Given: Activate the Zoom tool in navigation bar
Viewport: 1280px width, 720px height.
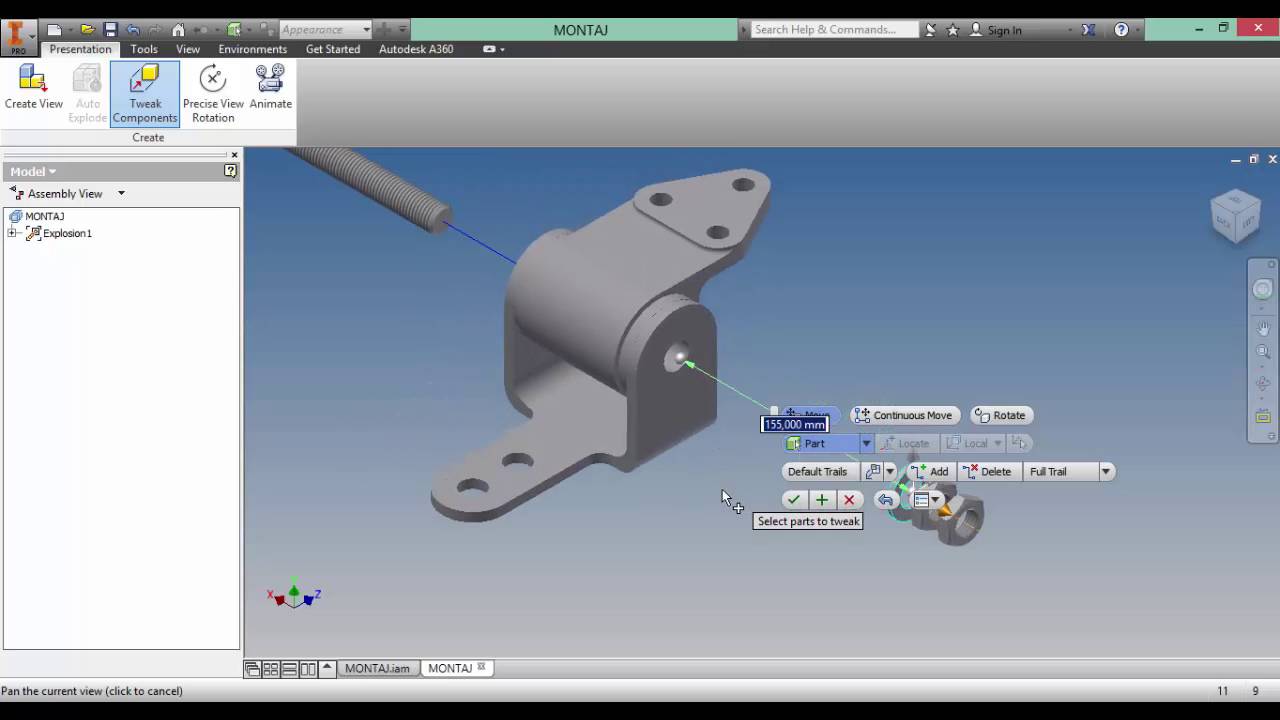Looking at the screenshot, I should point(1263,352).
